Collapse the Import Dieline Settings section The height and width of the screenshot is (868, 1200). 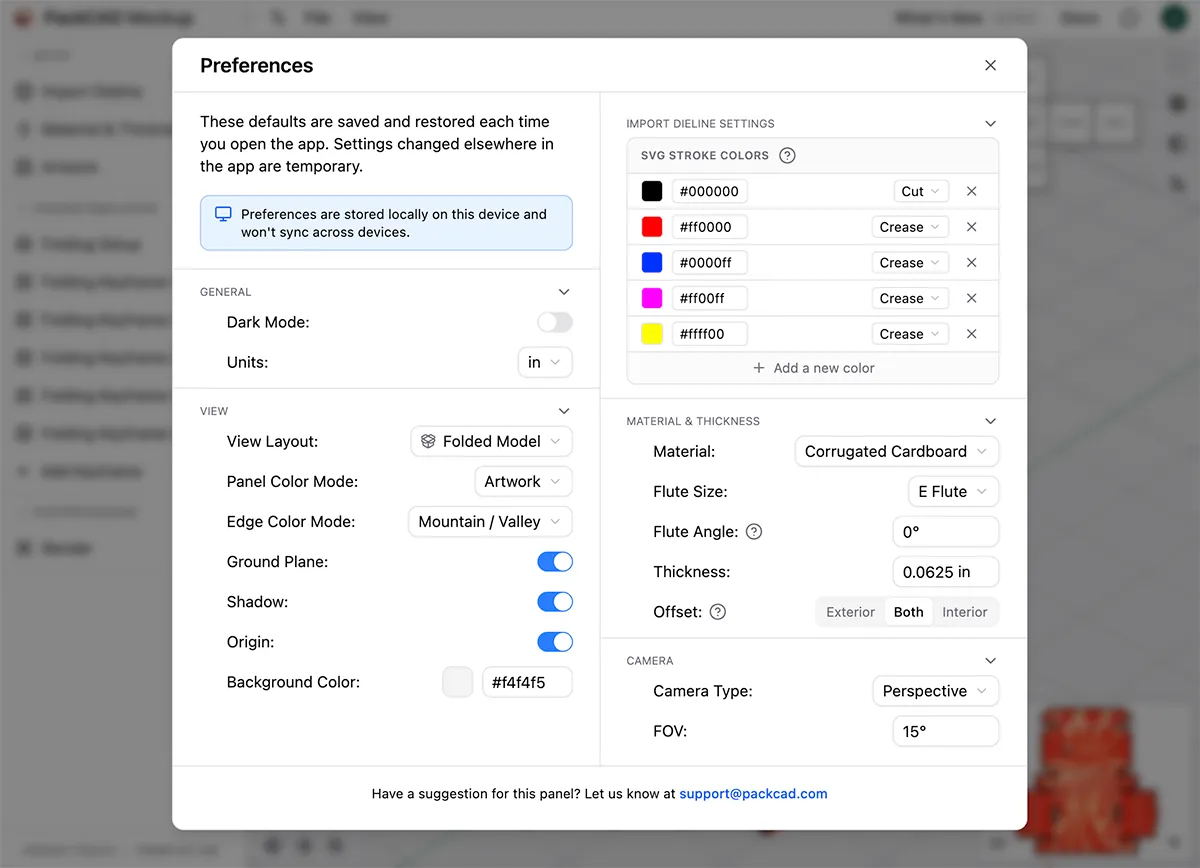coord(990,124)
